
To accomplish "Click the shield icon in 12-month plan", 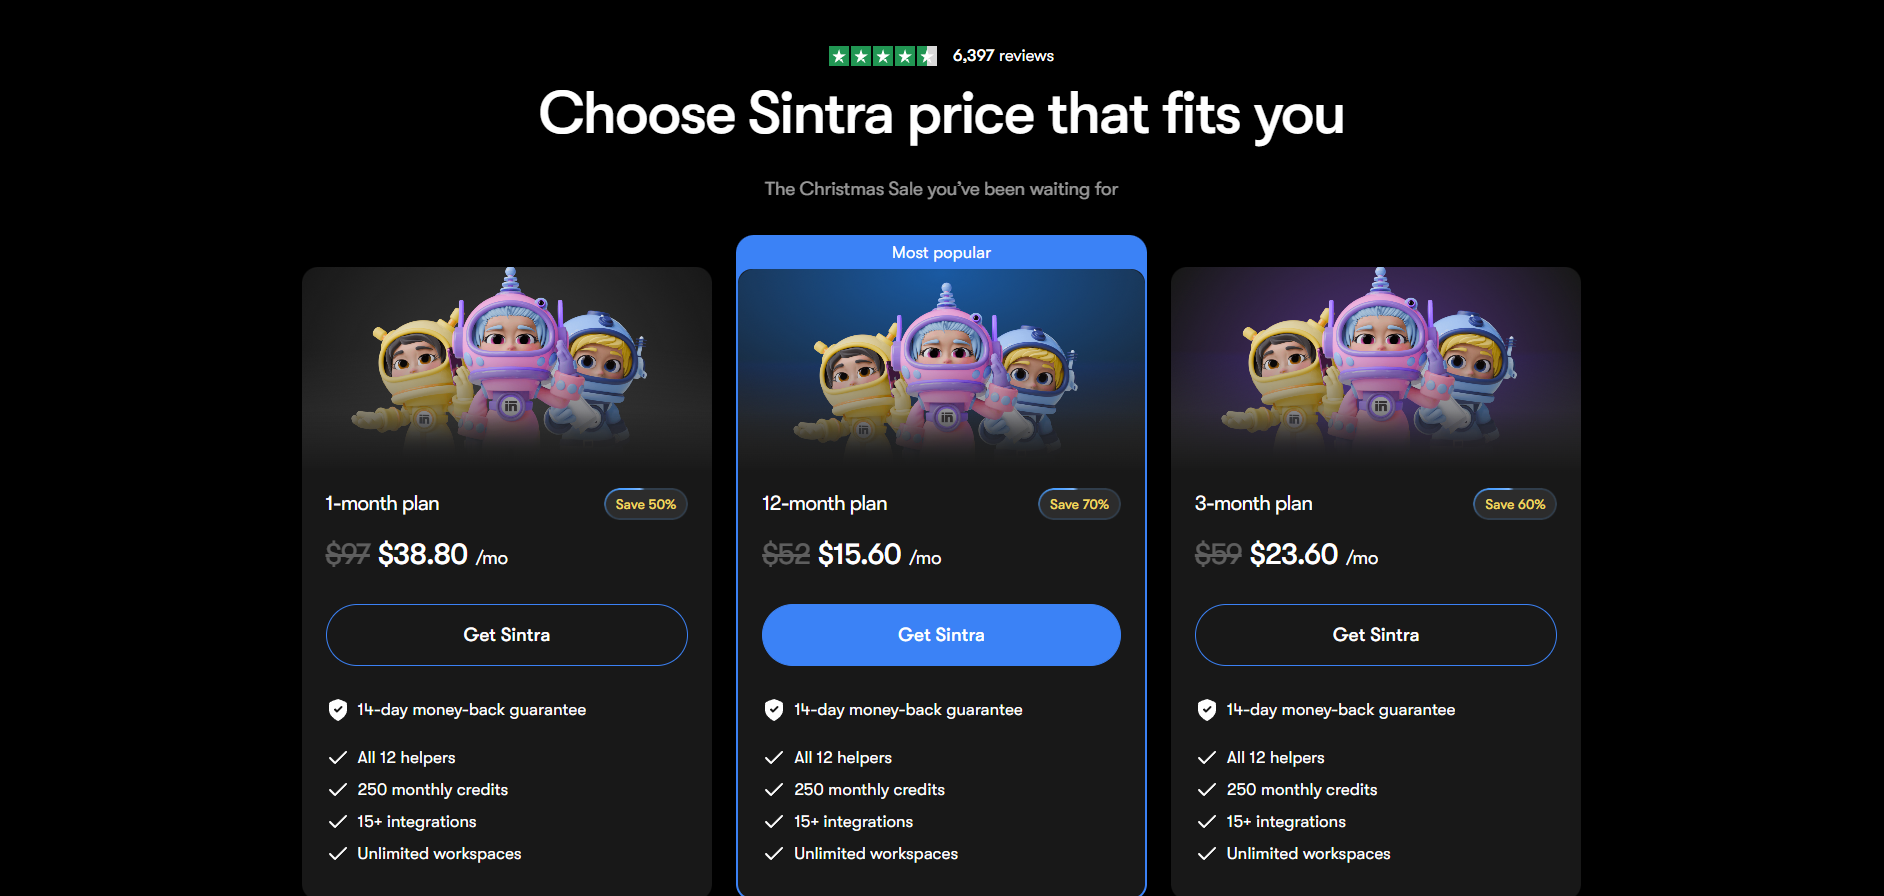I will coord(774,710).
